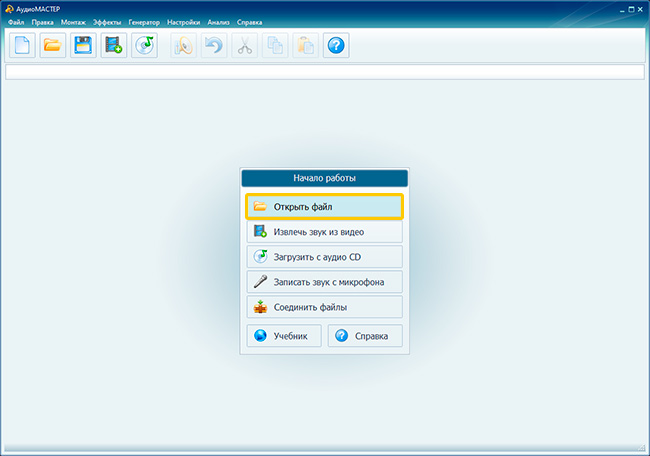Open the Монтаж menu

click(73, 22)
